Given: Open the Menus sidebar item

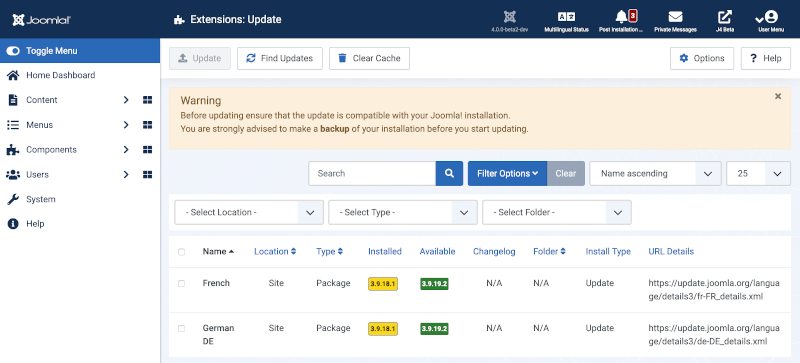Looking at the screenshot, I should 40,125.
